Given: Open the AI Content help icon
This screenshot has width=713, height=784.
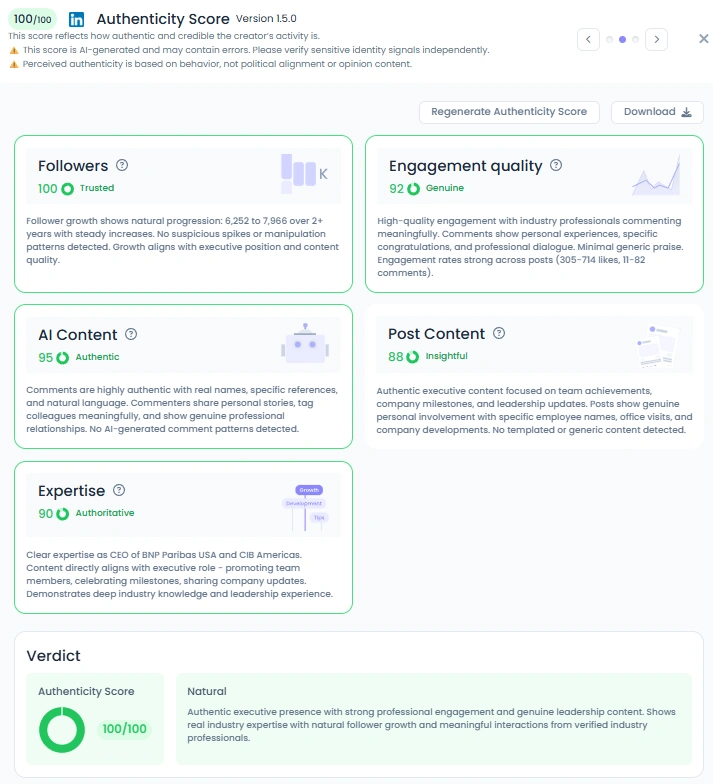Looking at the screenshot, I should [x=131, y=334].
